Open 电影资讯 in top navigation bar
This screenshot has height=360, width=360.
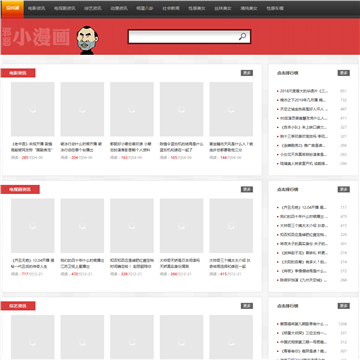click(x=37, y=8)
